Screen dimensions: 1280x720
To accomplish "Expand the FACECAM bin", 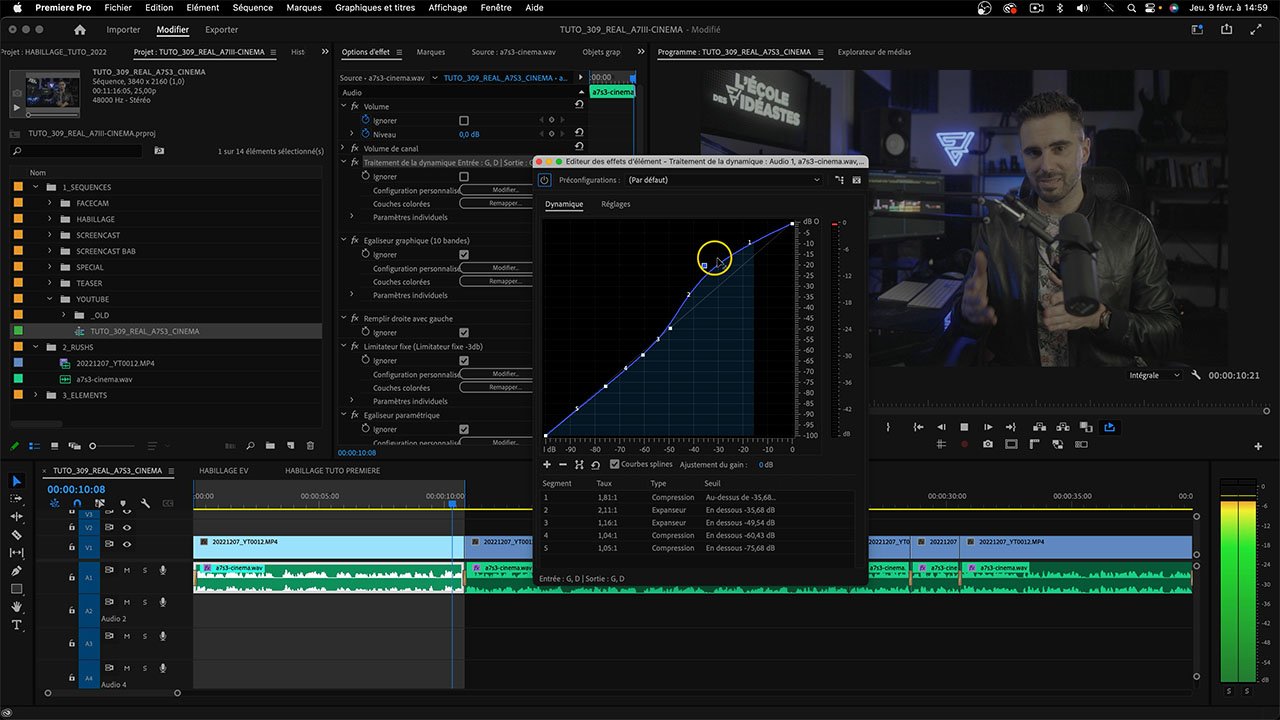I will tap(49, 203).
